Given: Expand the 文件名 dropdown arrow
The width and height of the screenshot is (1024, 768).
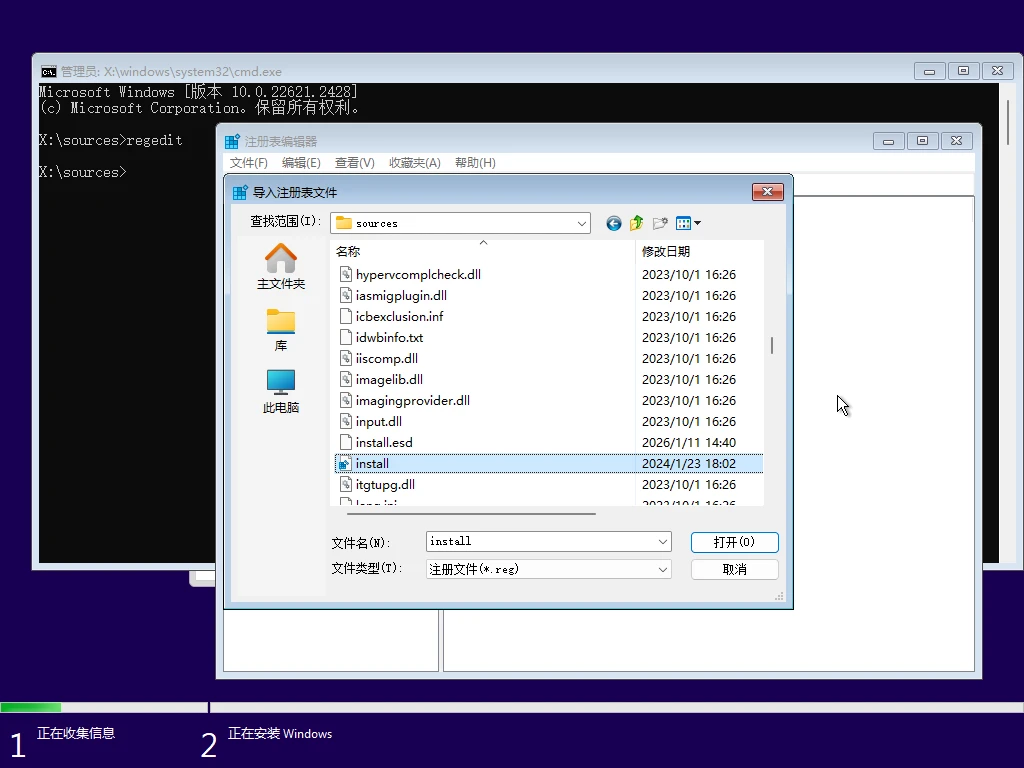Looking at the screenshot, I should coord(663,541).
